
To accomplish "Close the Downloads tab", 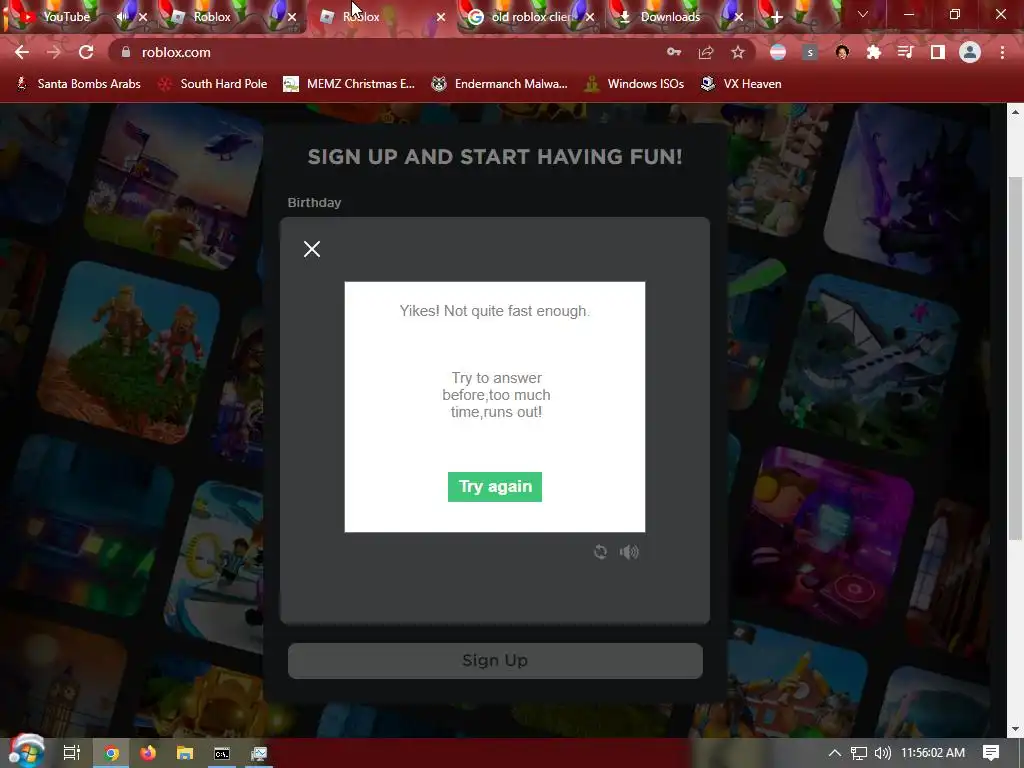I will pyautogui.click(x=739, y=17).
